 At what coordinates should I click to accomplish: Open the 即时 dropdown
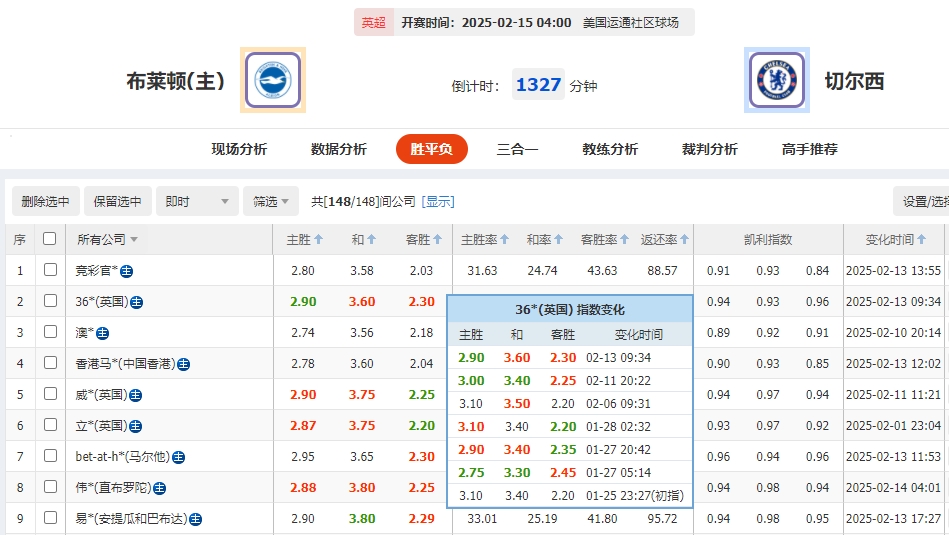pyautogui.click(x=198, y=201)
